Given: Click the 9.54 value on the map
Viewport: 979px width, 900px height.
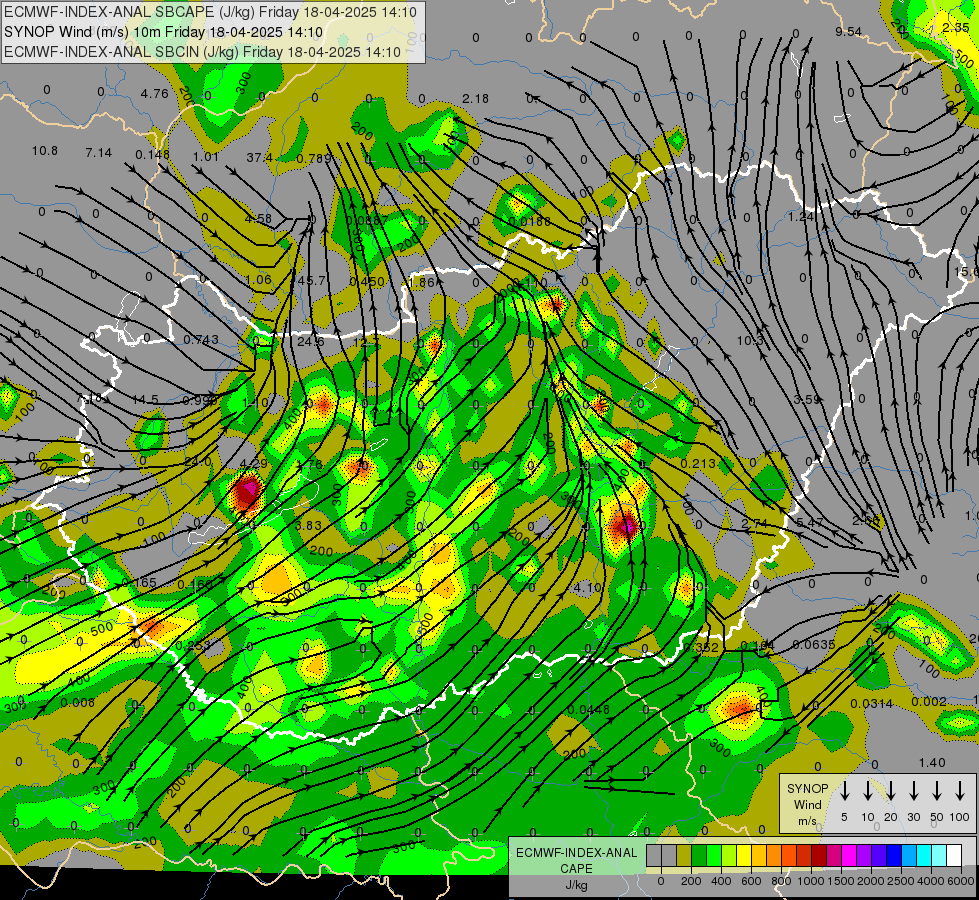Looking at the screenshot, I should (849, 32).
